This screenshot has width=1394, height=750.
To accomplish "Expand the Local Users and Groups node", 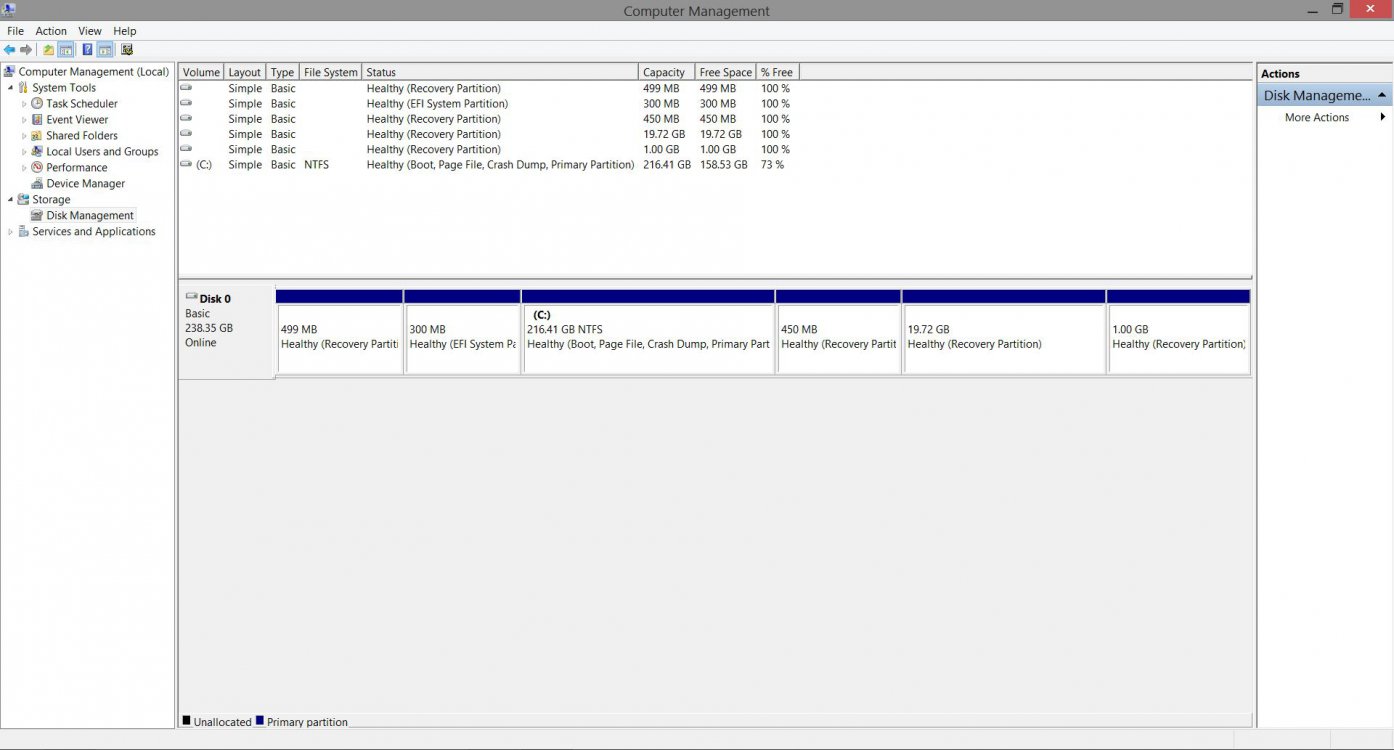I will tap(24, 152).
